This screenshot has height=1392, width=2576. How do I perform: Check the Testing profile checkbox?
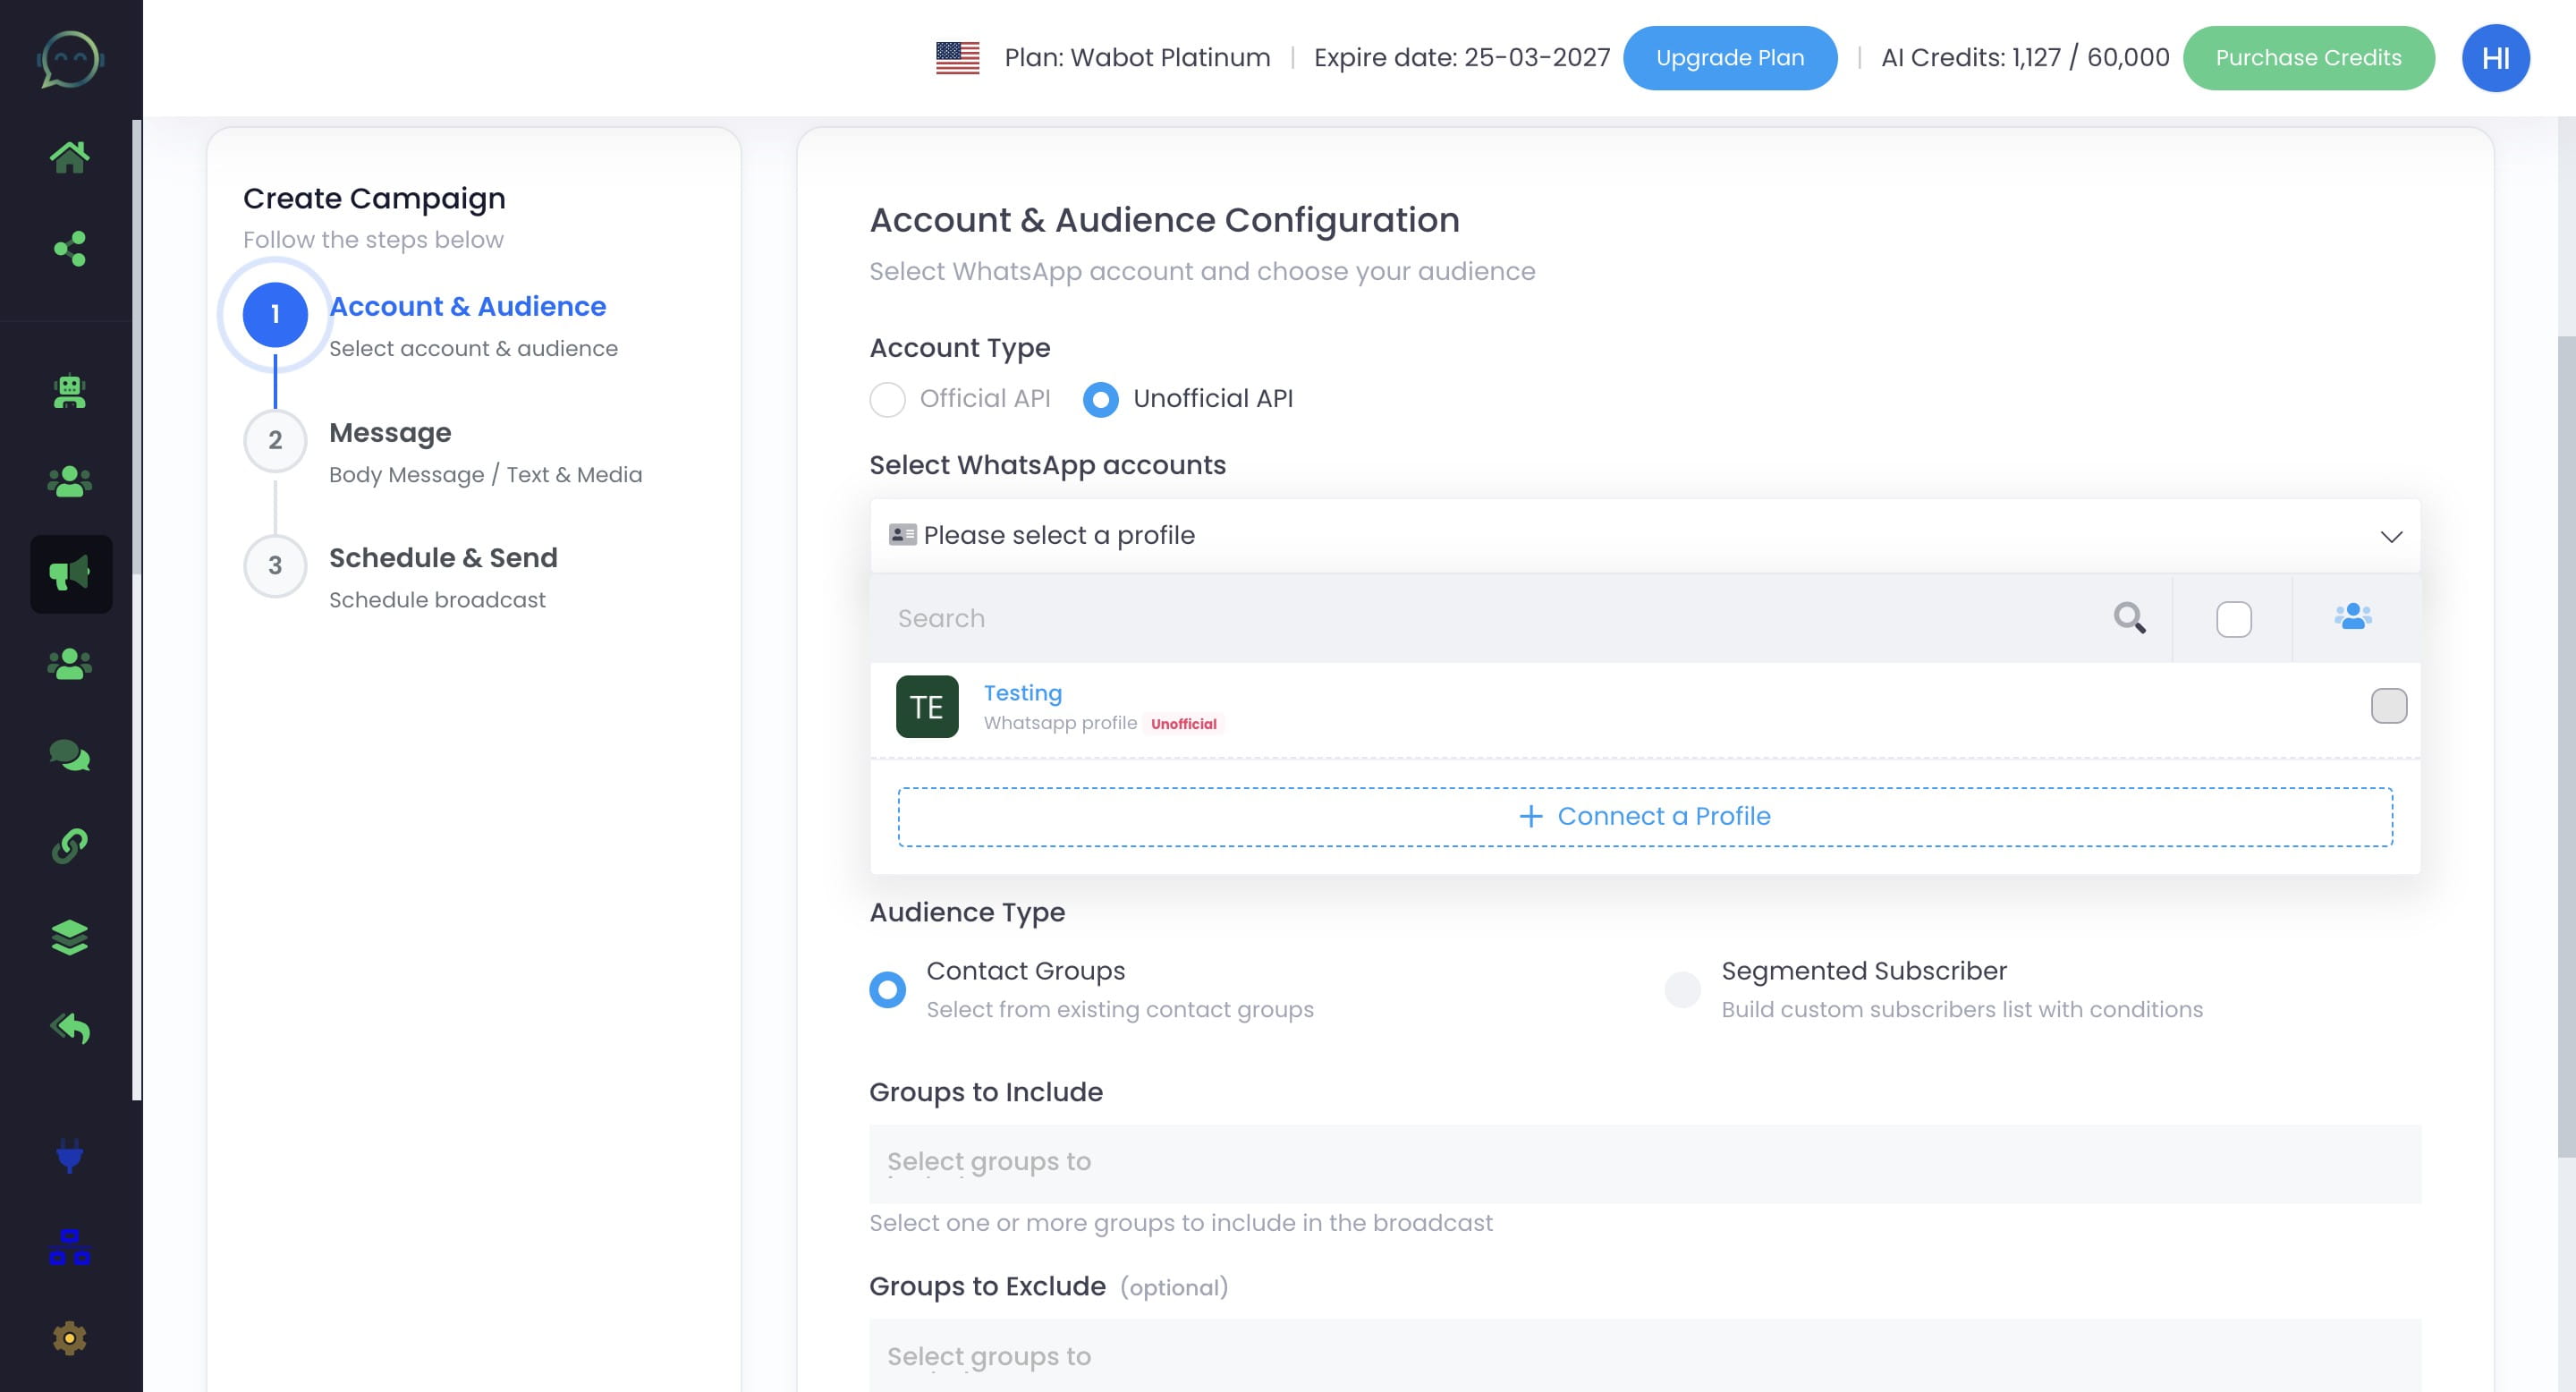2388,706
